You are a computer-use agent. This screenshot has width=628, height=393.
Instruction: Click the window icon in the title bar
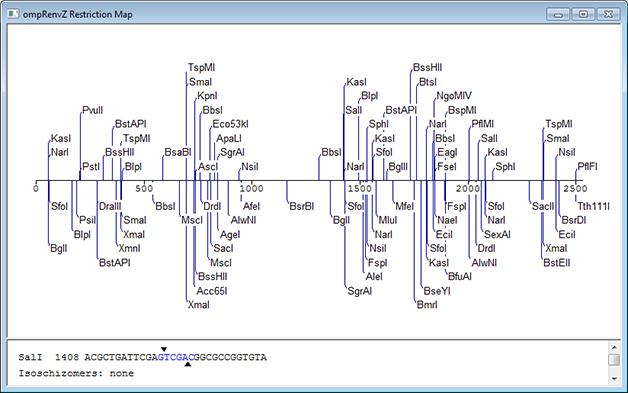(13, 14)
